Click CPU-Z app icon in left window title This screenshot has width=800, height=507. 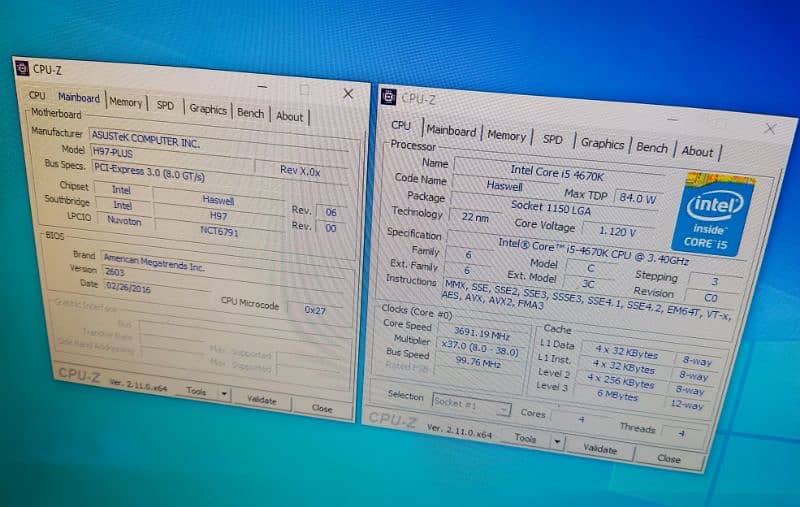[x=21, y=67]
